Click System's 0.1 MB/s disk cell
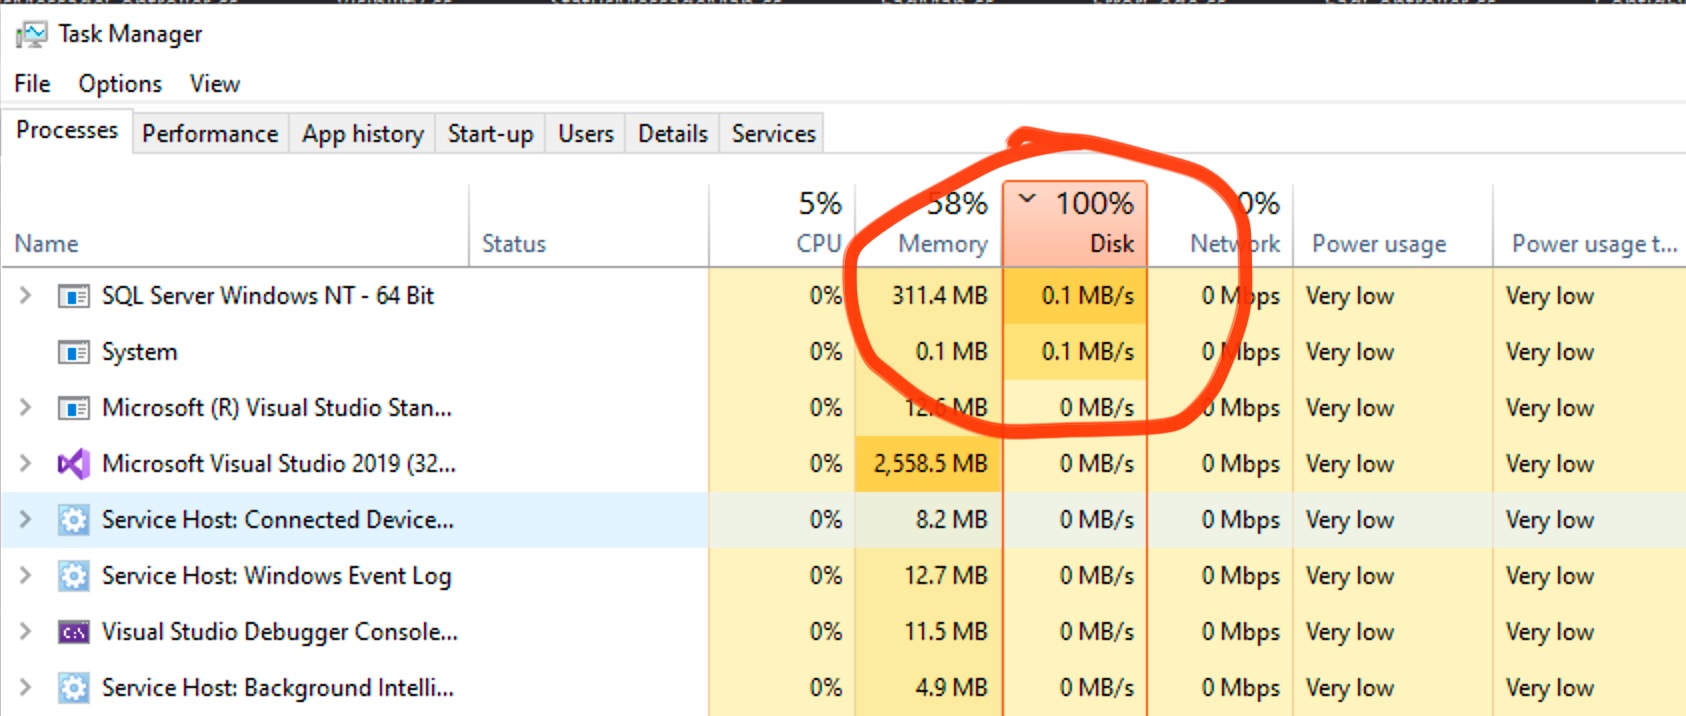 [1075, 352]
